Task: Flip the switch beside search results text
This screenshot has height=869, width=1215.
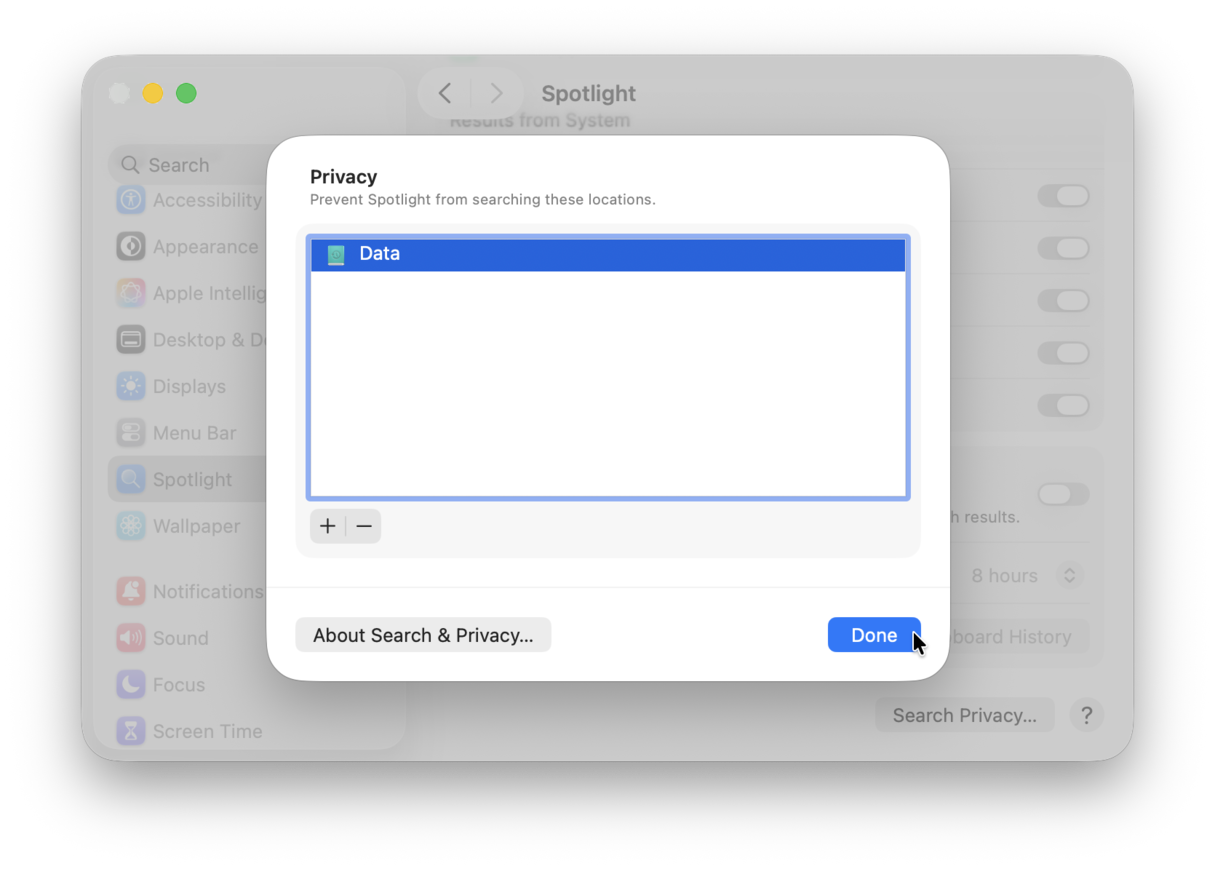Action: tap(1063, 494)
